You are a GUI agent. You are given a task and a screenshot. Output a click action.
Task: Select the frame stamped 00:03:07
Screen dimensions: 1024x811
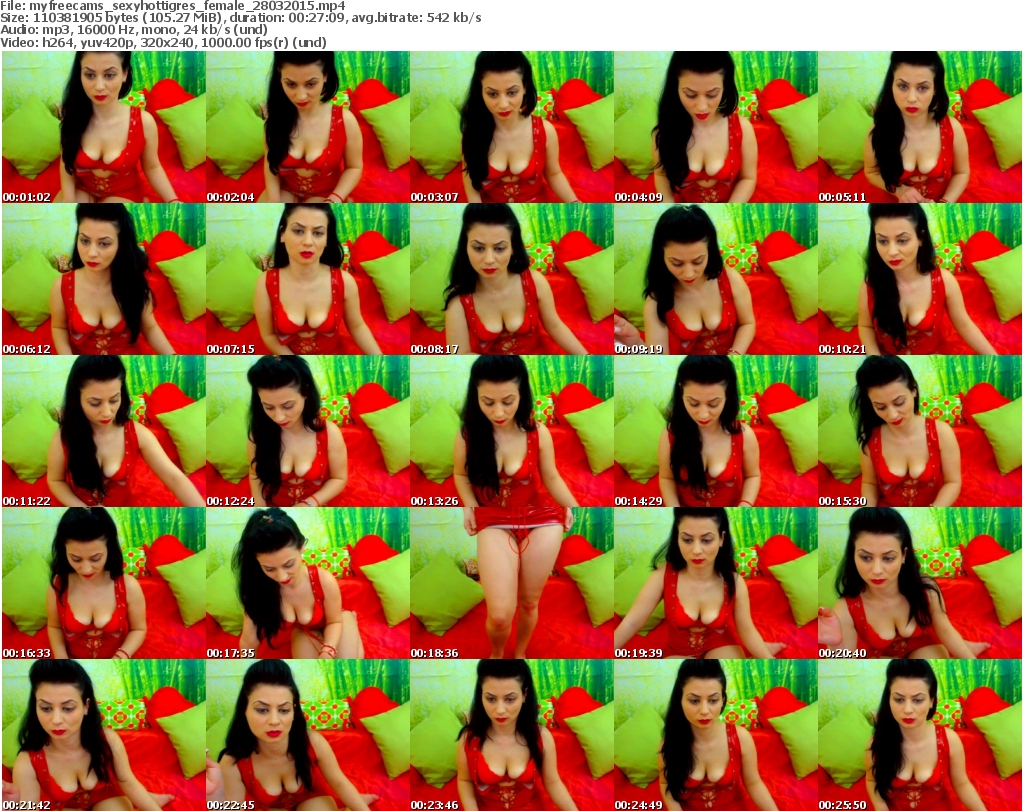[x=512, y=127]
